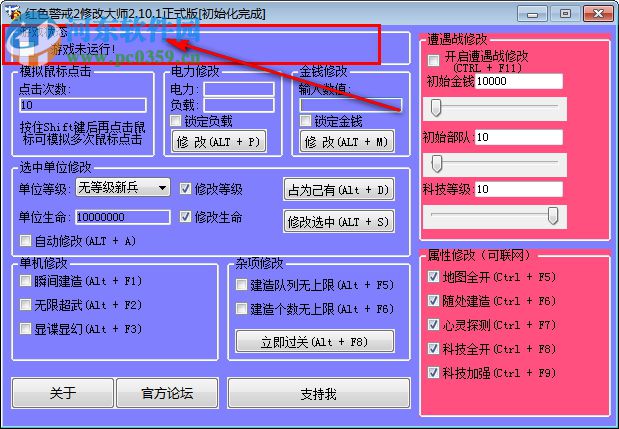Click the application icon in title bar
Image resolution: width=619 pixels, height=429 pixels.
pyautogui.click(x=15, y=13)
